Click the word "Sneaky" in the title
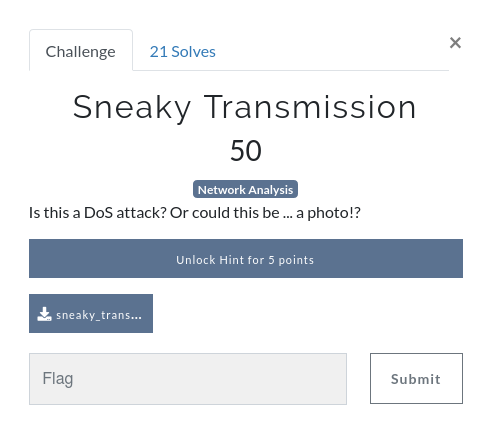Viewport: 494px width, 448px height. tap(132, 108)
